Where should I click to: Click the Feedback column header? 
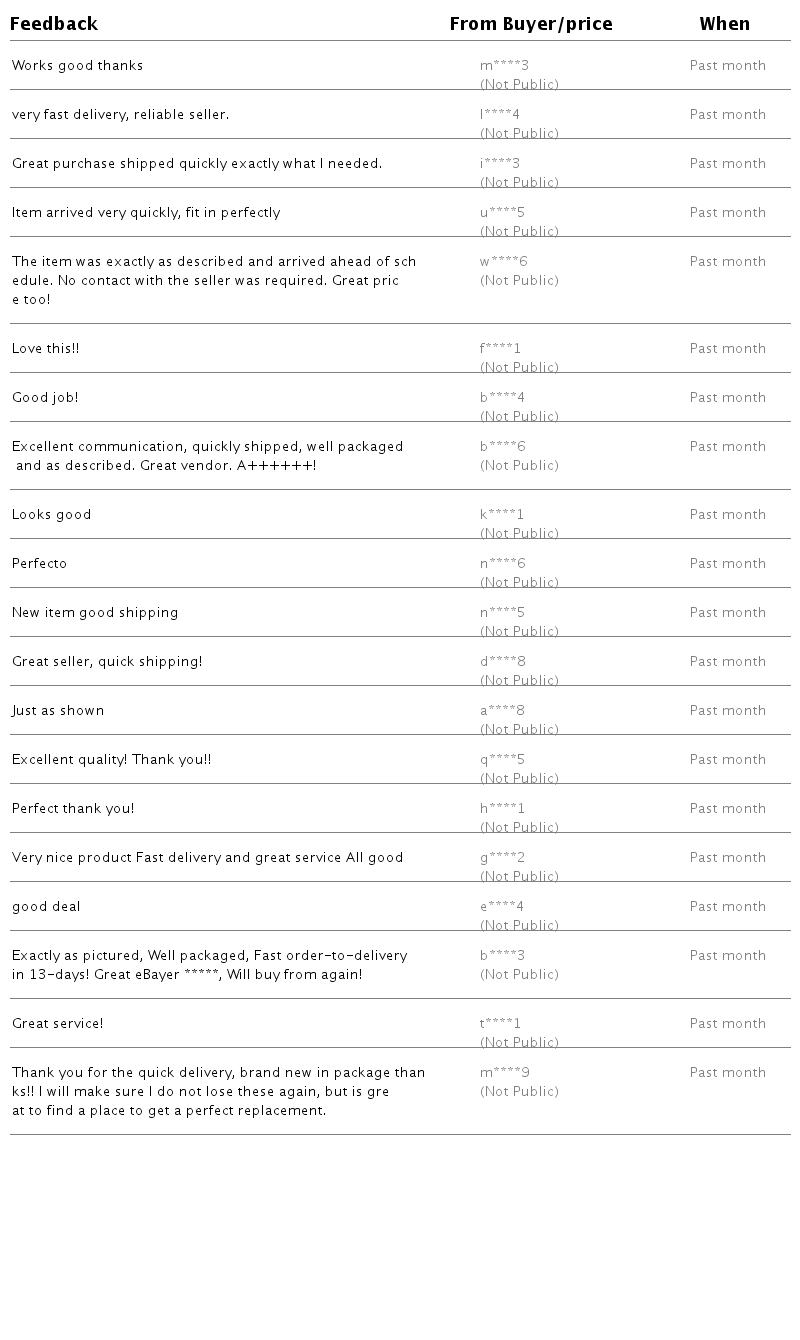tap(54, 24)
